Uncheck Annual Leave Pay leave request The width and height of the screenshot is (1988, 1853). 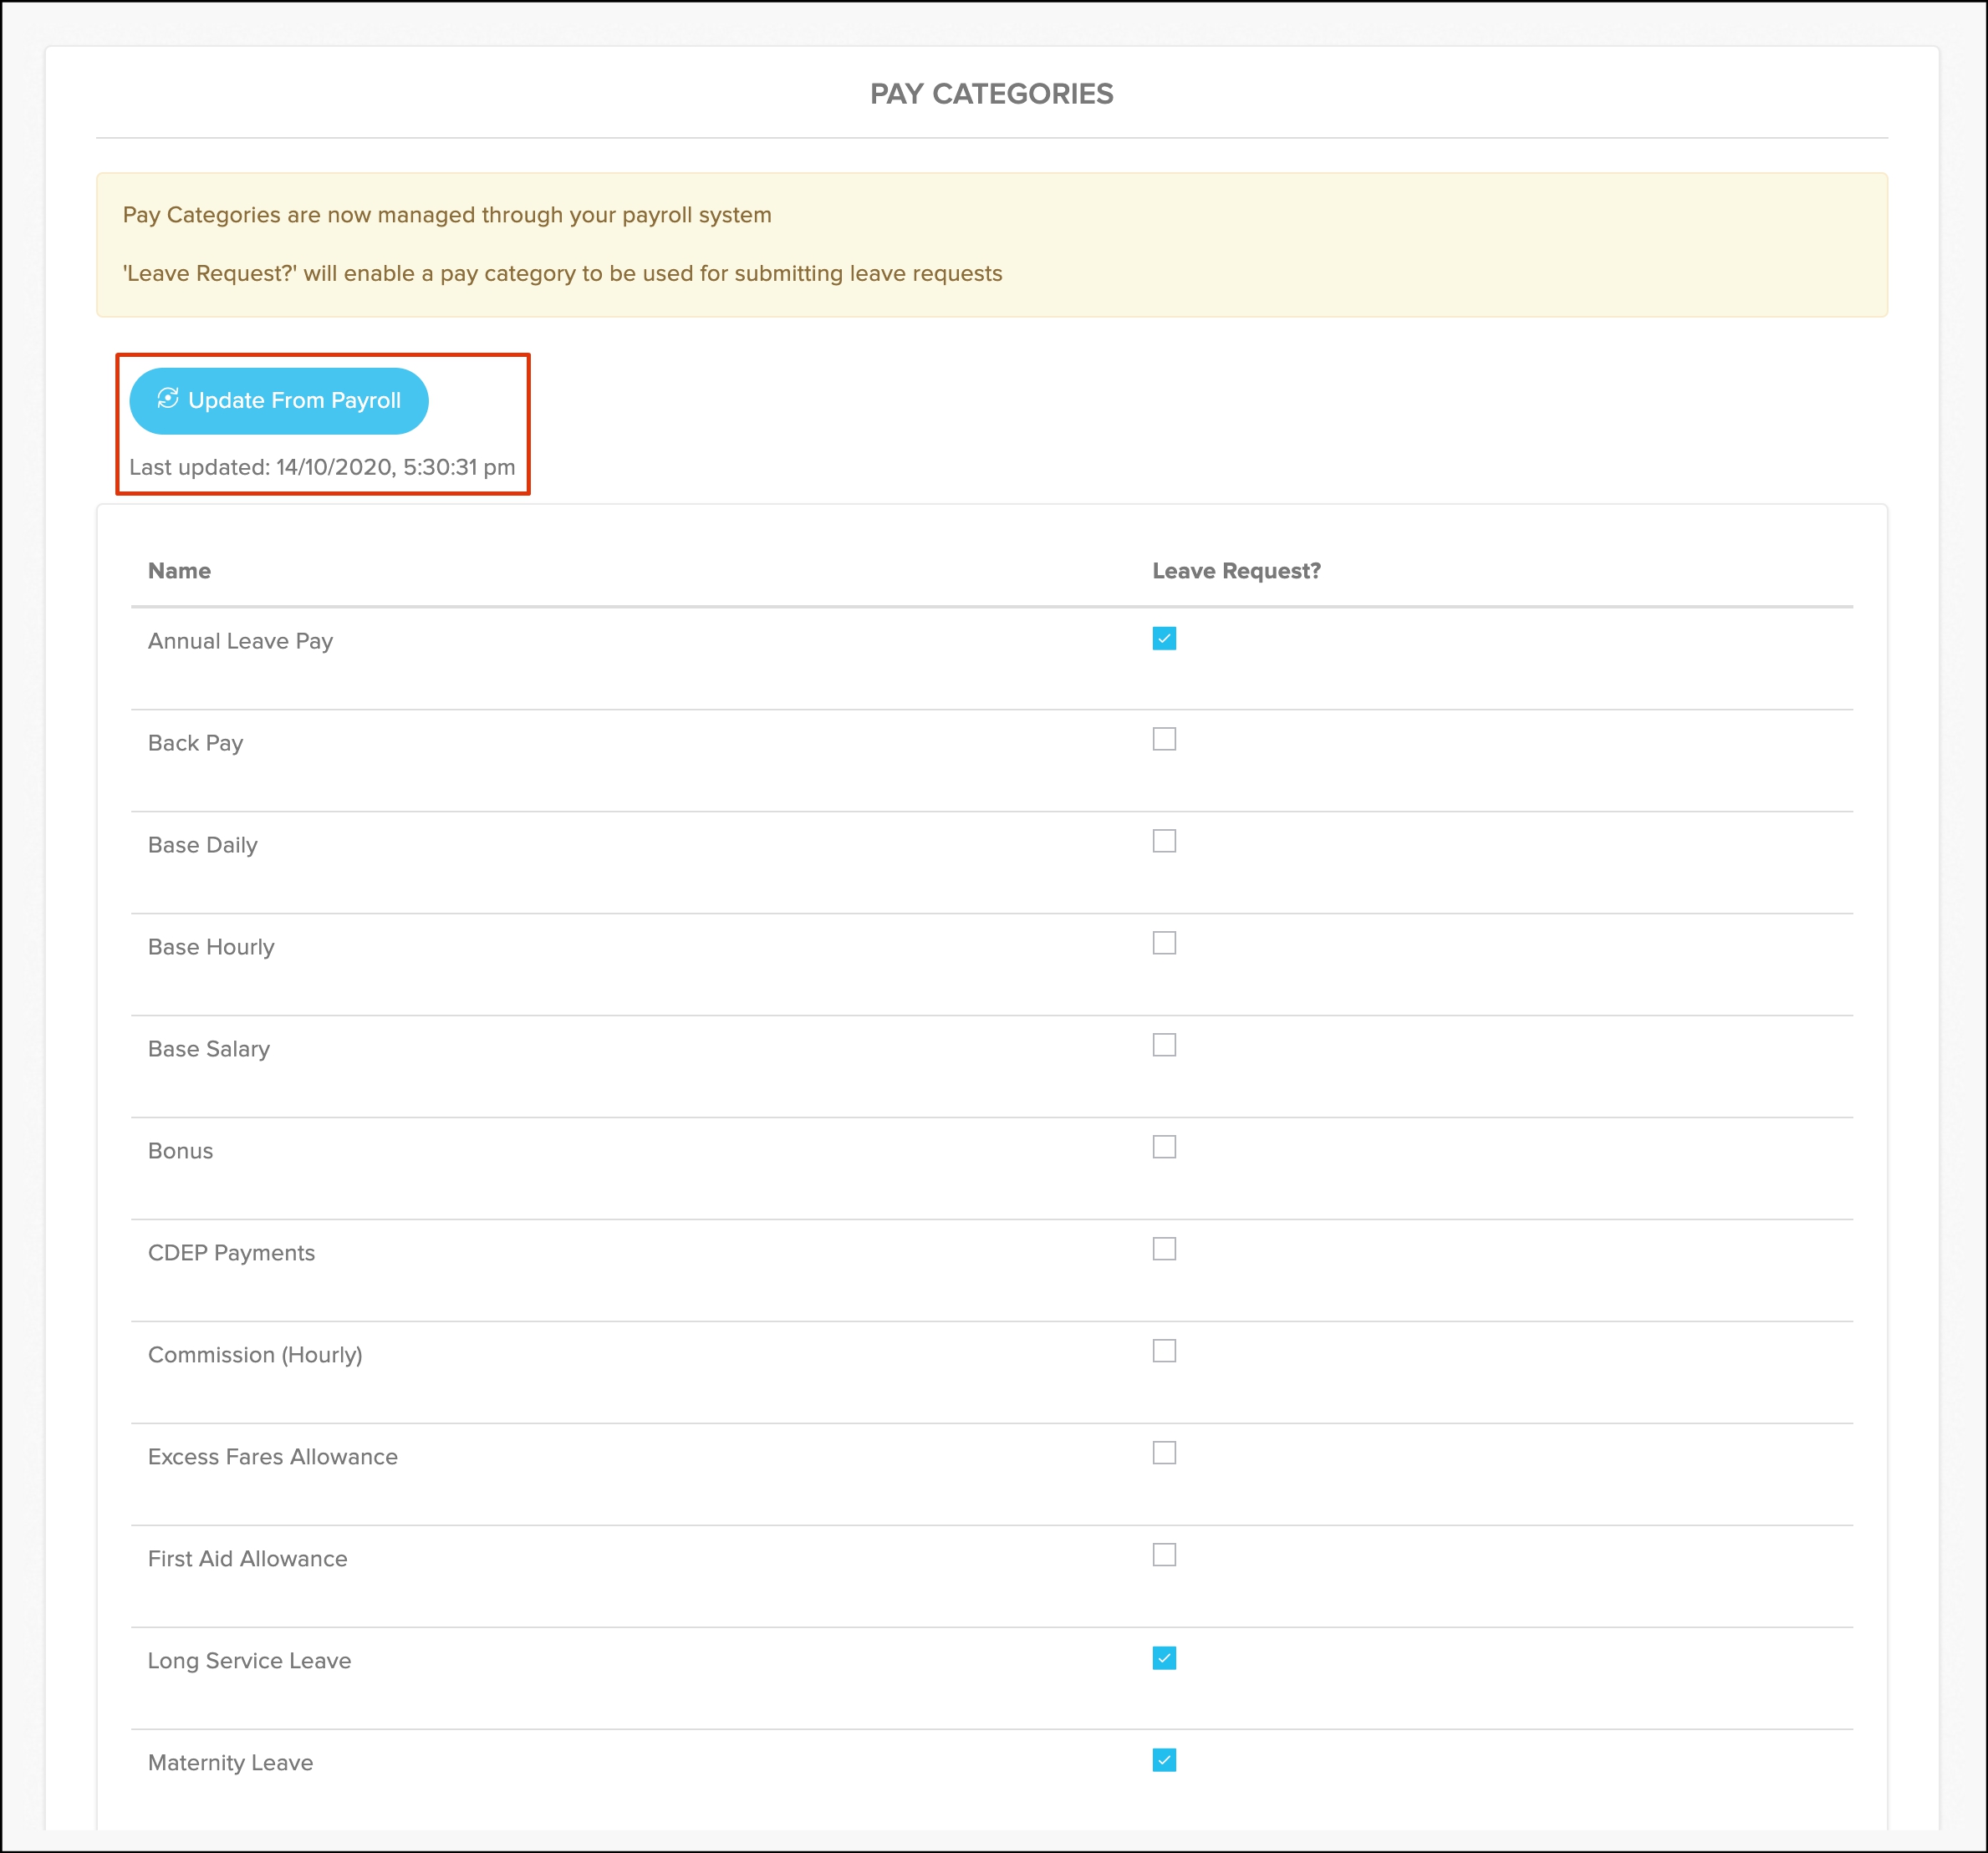click(x=1164, y=638)
